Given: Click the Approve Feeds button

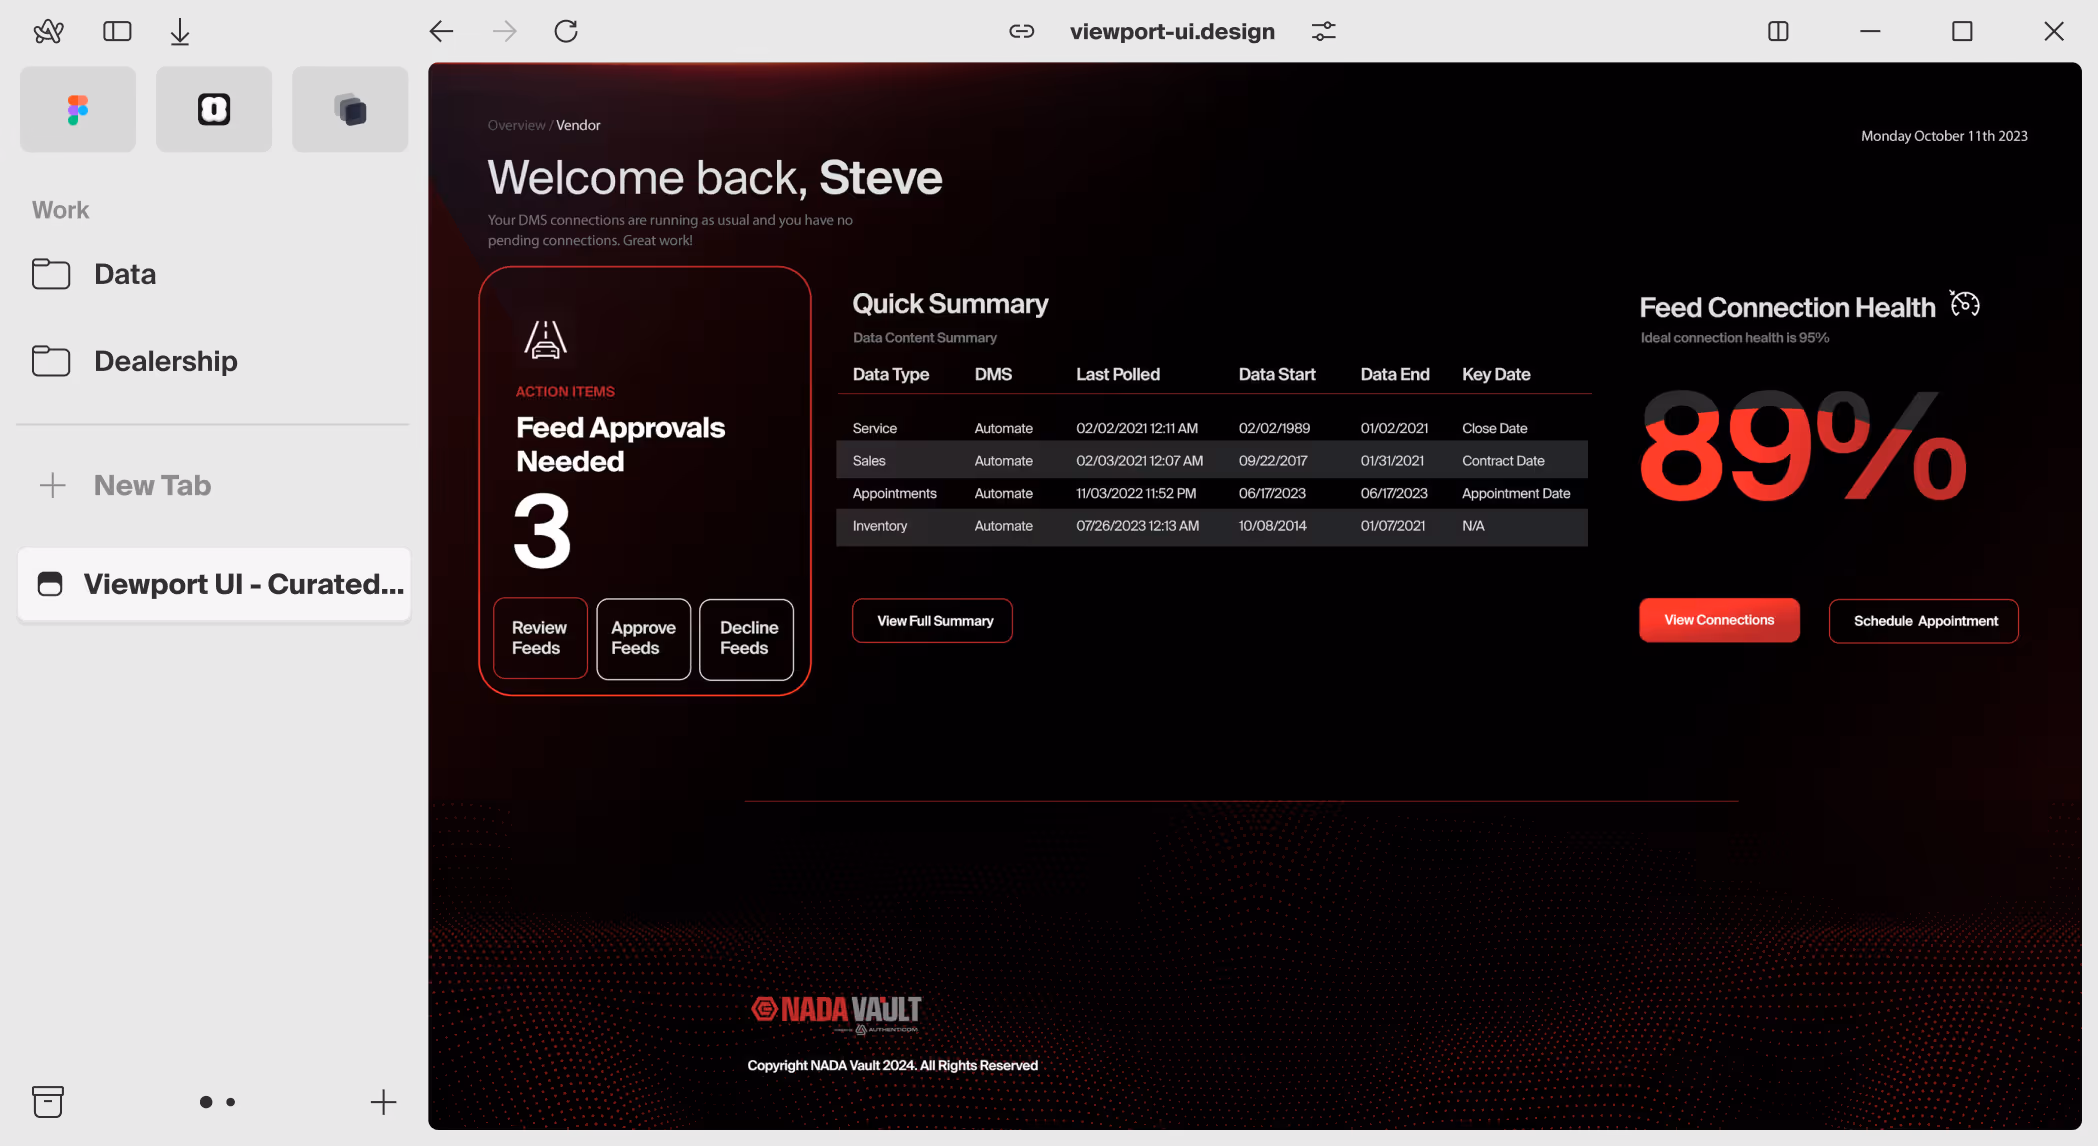Looking at the screenshot, I should point(643,638).
